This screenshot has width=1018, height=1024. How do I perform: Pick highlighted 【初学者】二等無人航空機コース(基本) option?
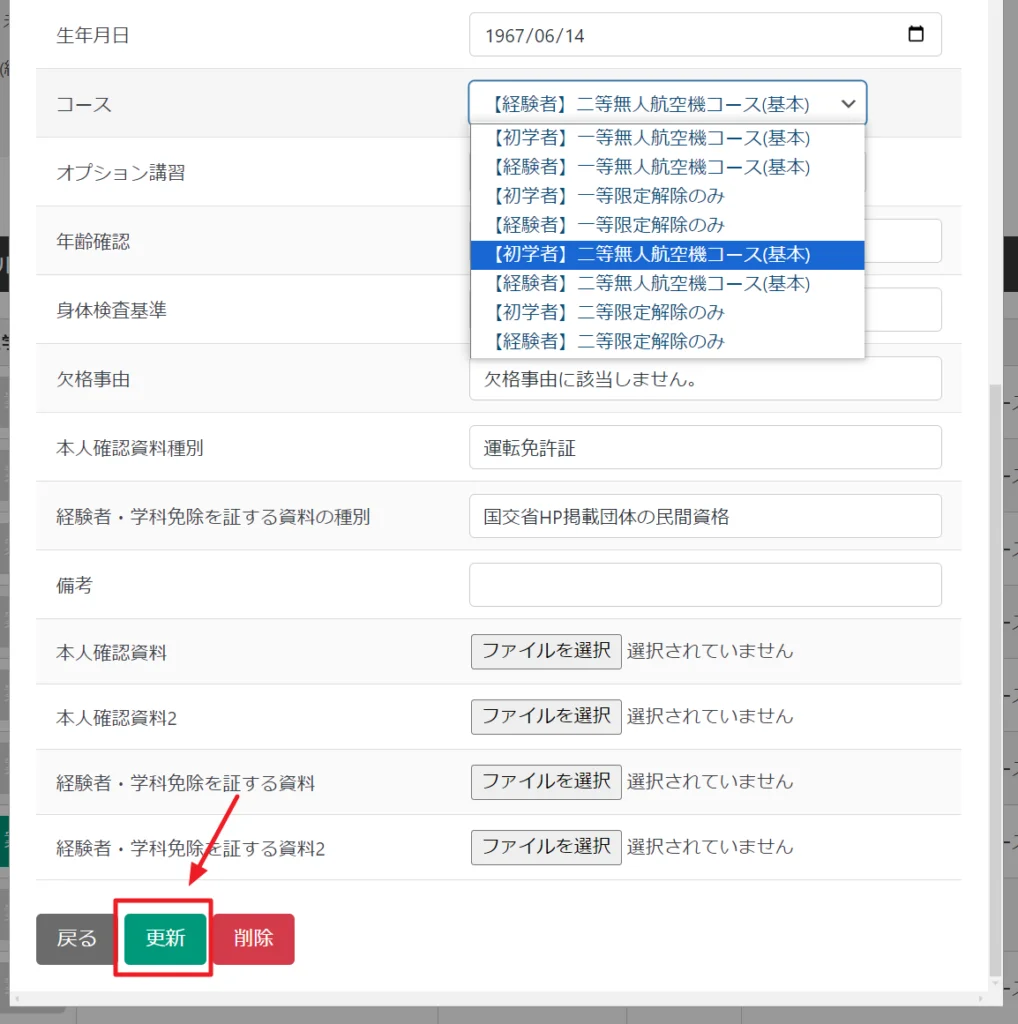(650, 255)
